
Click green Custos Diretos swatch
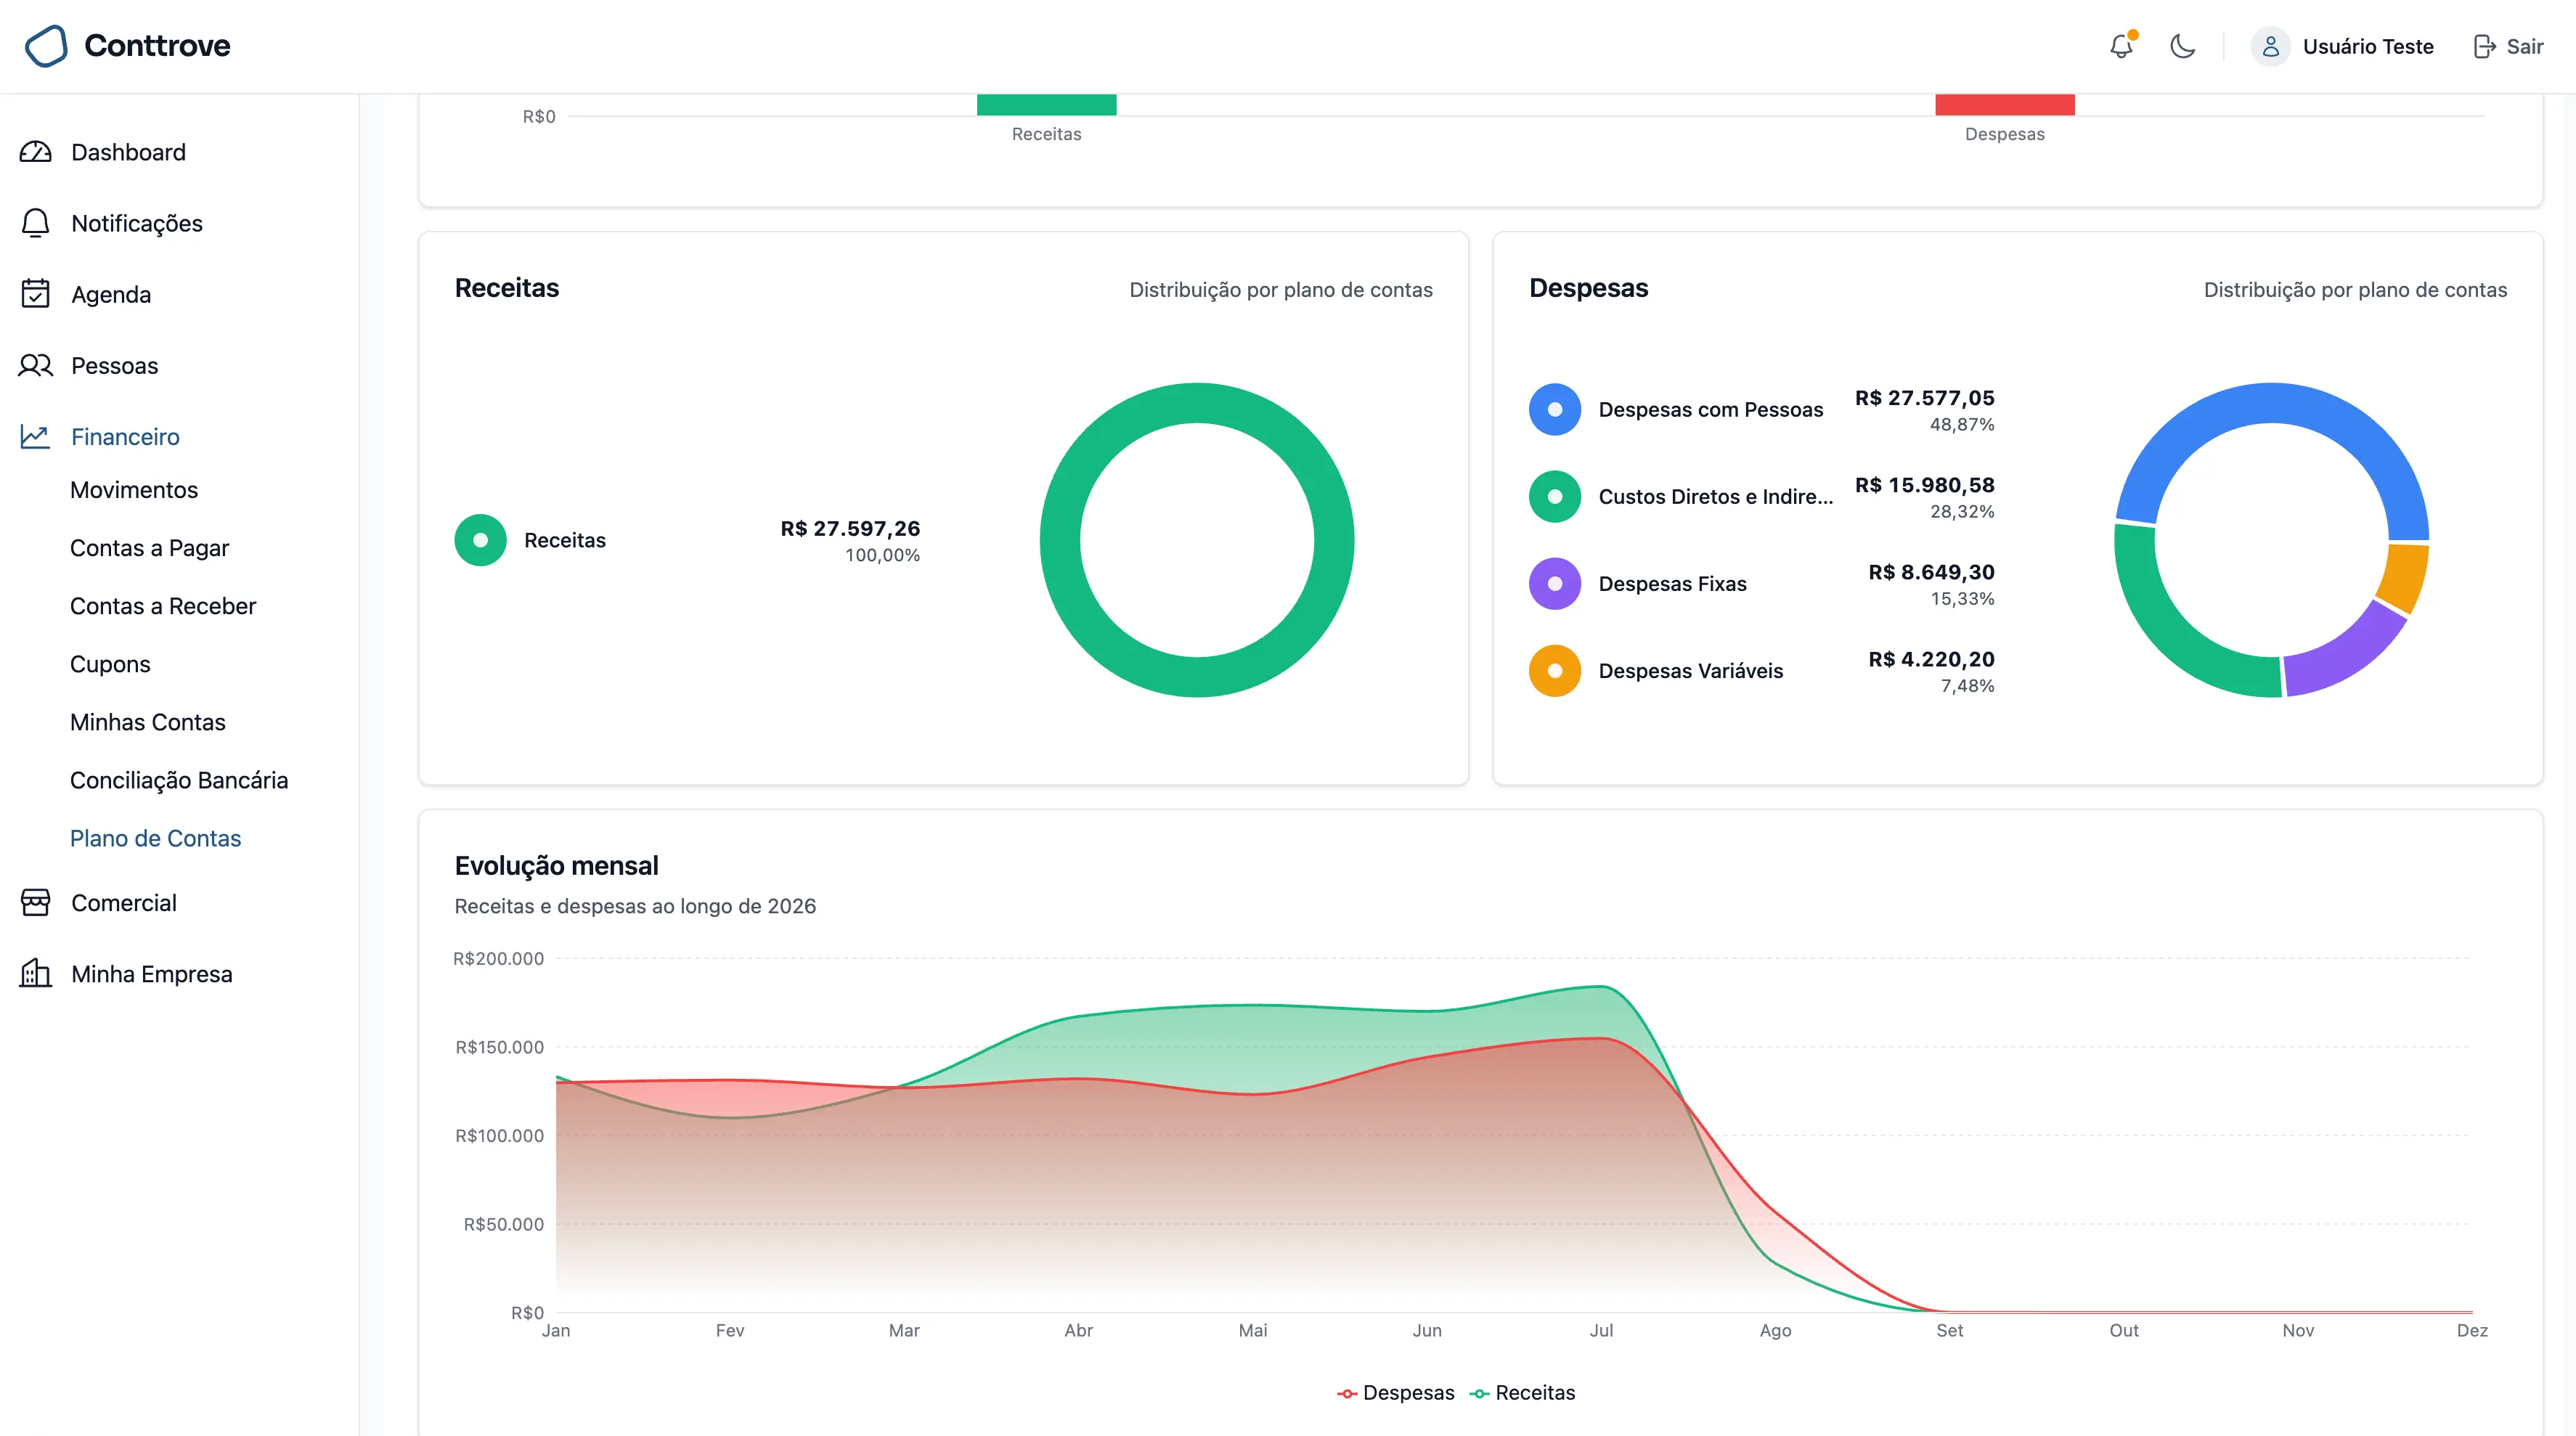click(1554, 496)
